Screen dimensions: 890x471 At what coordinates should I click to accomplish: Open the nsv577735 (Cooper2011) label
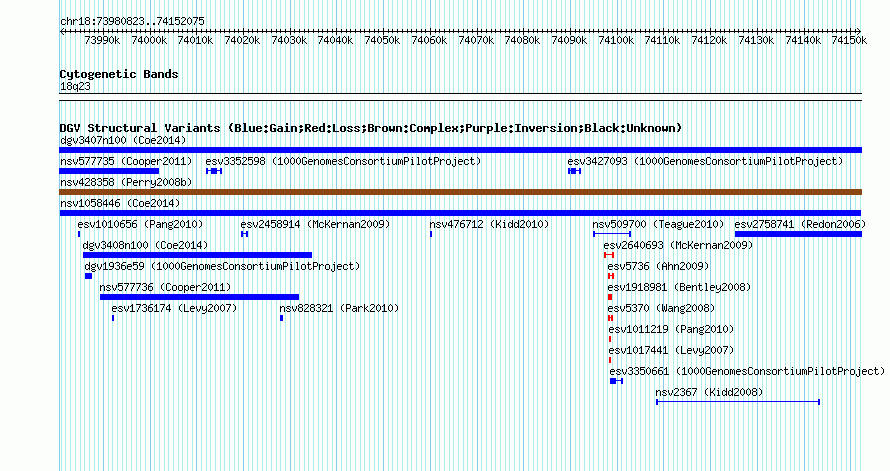point(126,161)
